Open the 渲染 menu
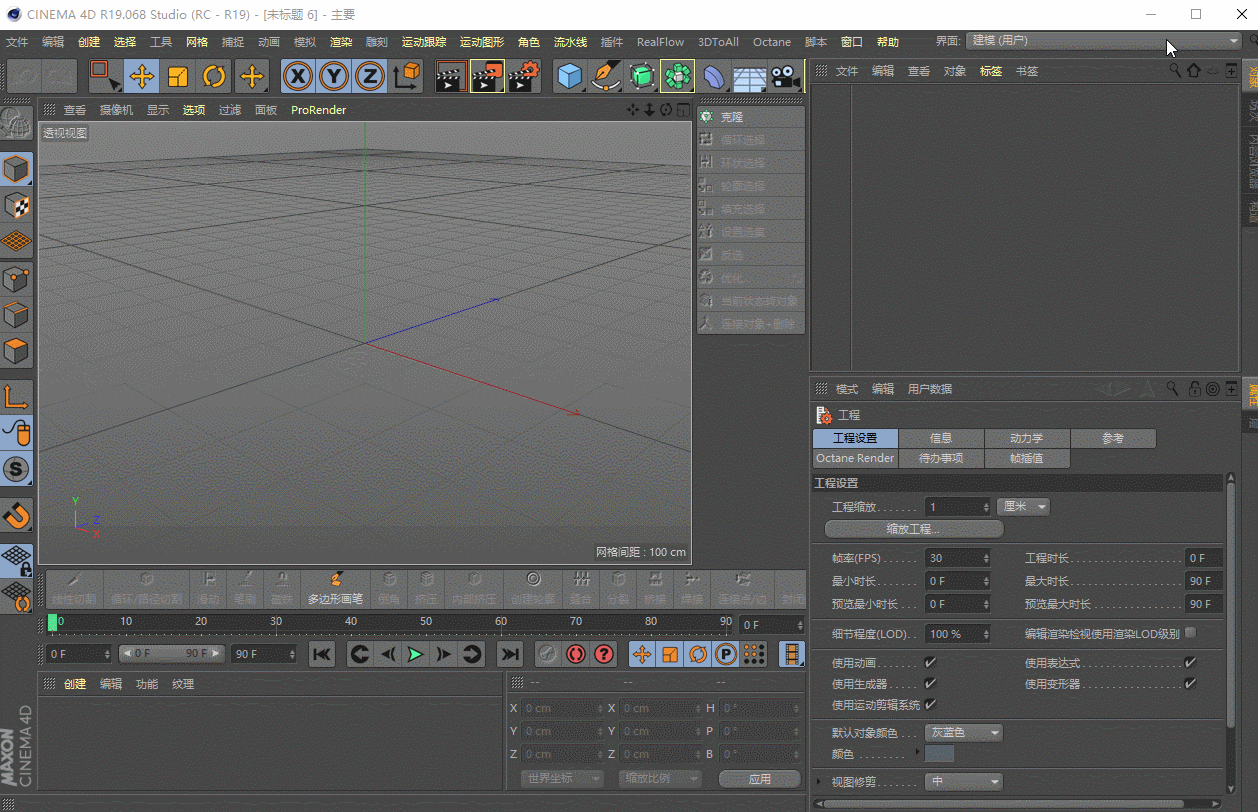Image resolution: width=1258 pixels, height=812 pixels. point(341,42)
